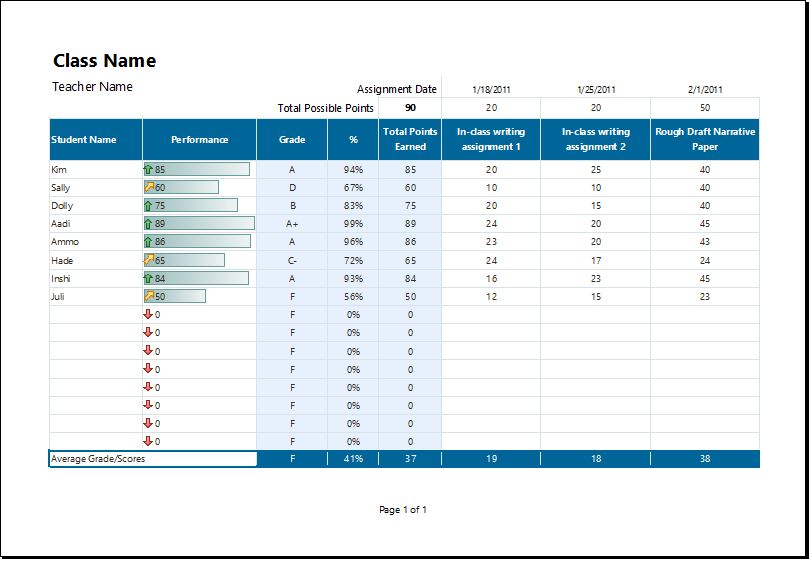Select the 1/18/2011 date cell
The image size is (809, 561).
(x=491, y=89)
